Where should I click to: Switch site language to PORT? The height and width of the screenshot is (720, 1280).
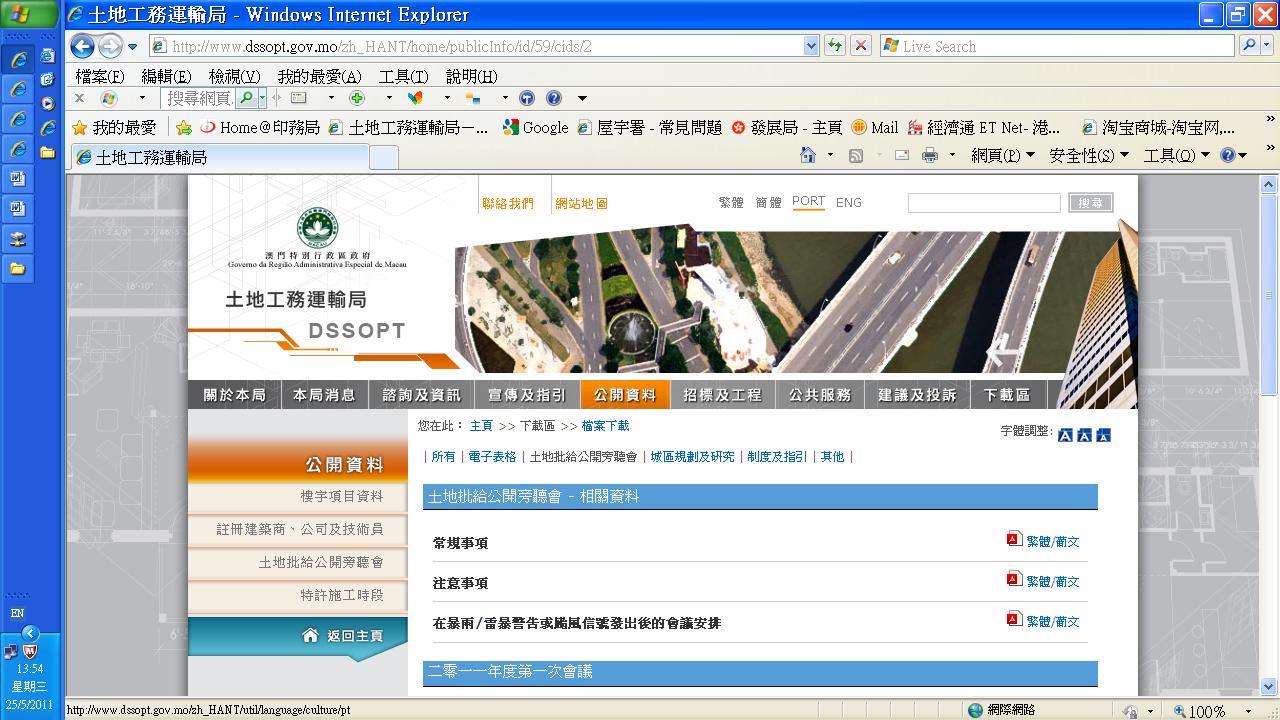click(808, 202)
